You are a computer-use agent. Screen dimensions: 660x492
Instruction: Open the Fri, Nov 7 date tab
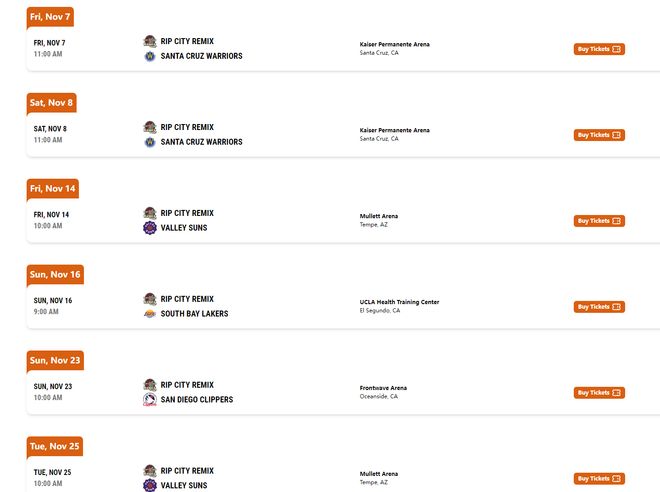[x=50, y=17]
